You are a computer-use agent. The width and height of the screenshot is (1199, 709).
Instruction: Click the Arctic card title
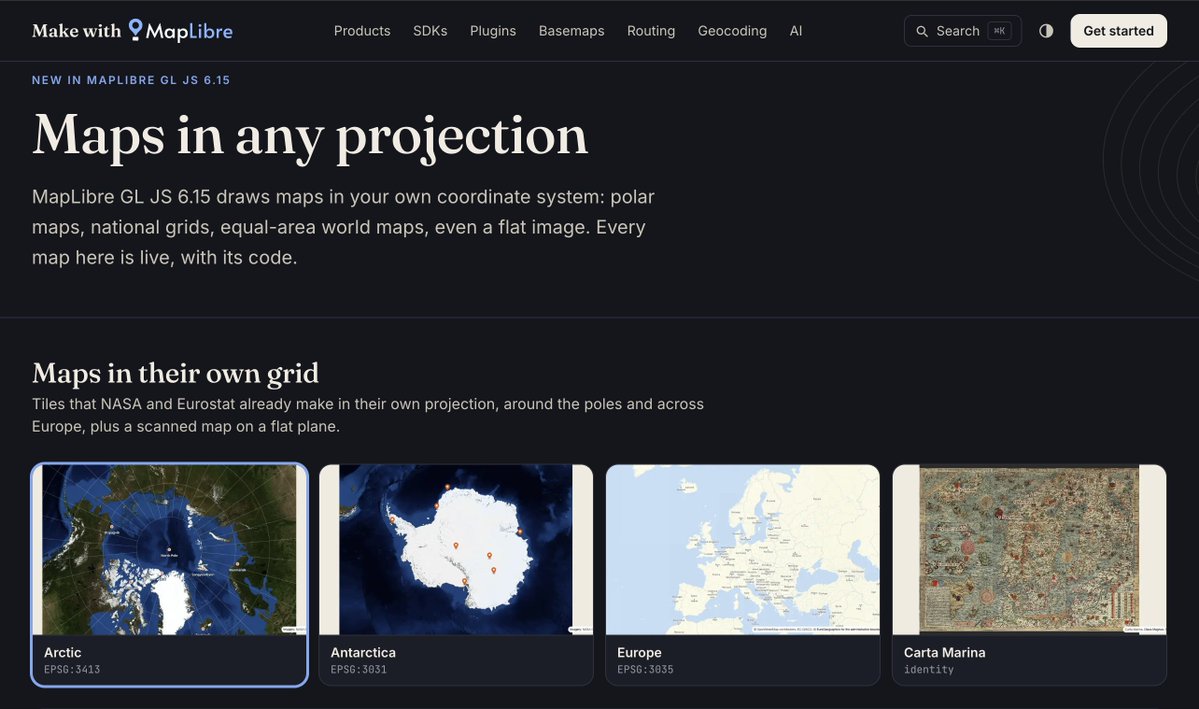point(62,652)
